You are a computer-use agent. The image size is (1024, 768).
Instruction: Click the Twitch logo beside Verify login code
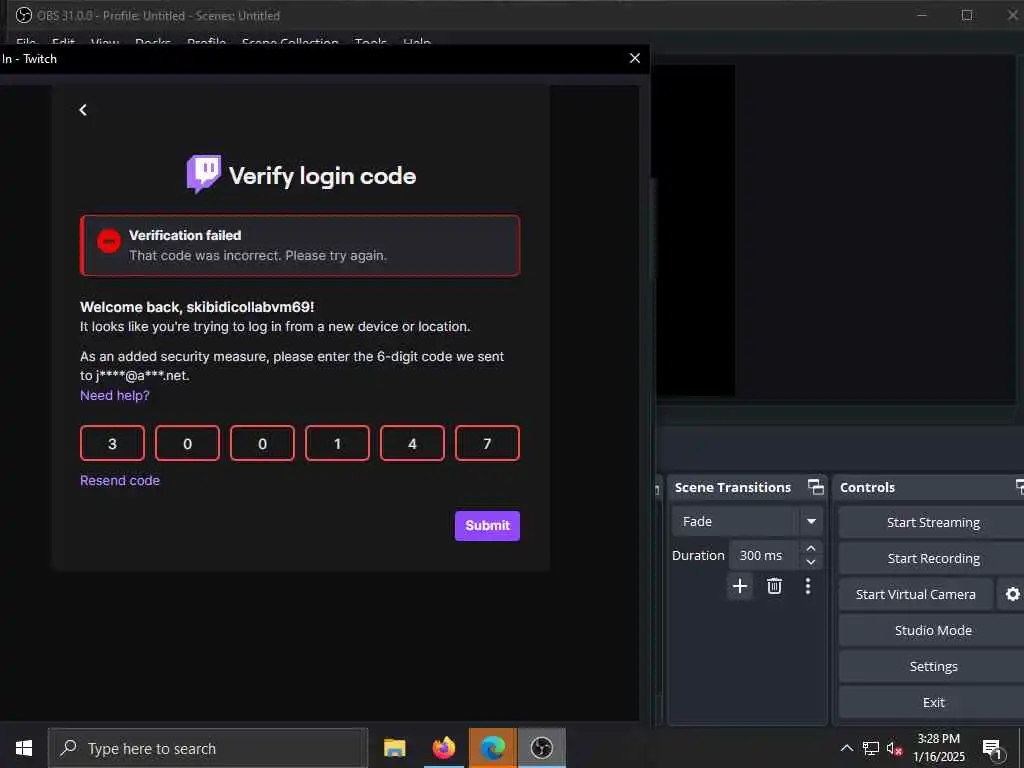[x=204, y=174]
